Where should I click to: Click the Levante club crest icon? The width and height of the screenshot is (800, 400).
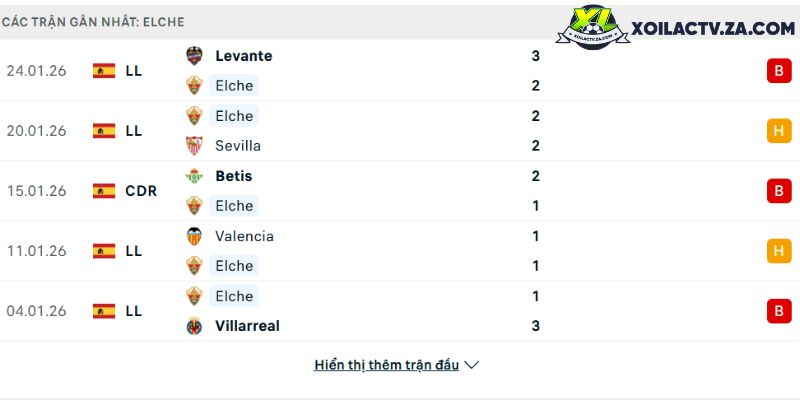tap(194, 56)
